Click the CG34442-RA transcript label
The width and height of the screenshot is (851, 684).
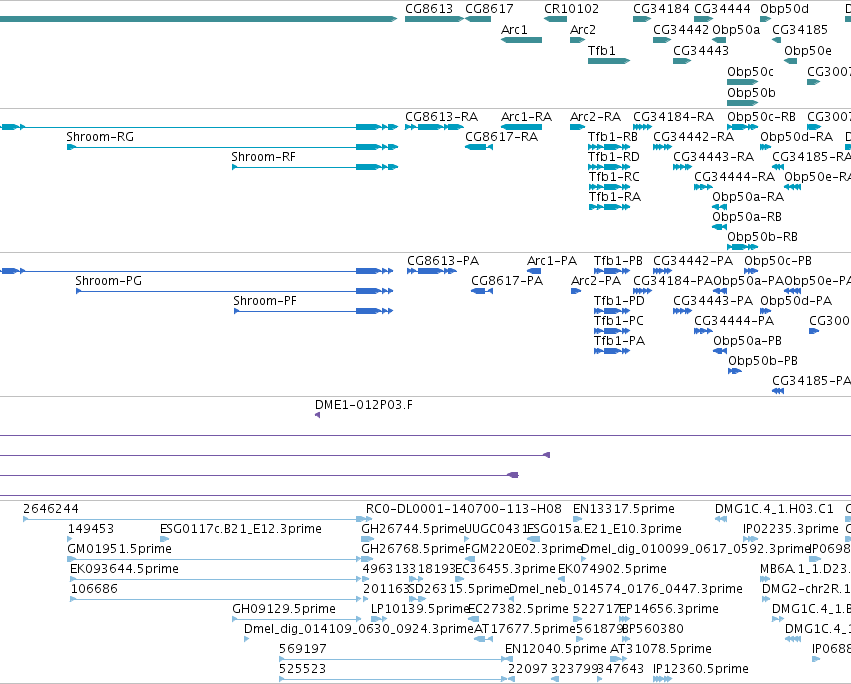click(x=694, y=137)
